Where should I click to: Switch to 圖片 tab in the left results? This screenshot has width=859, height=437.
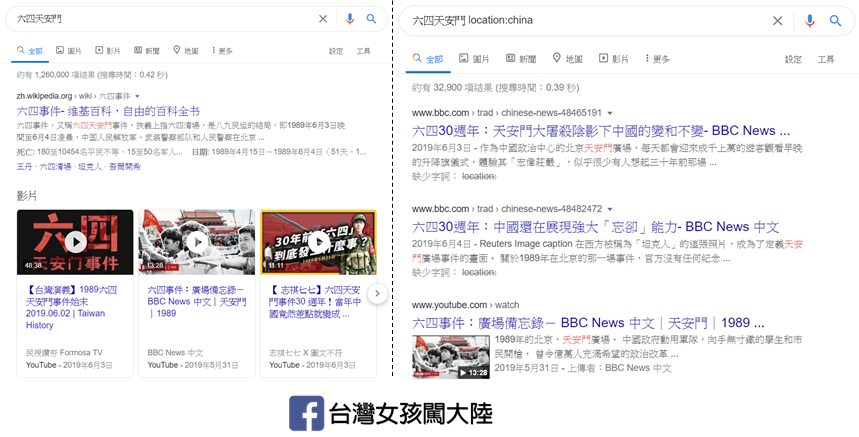click(x=69, y=50)
